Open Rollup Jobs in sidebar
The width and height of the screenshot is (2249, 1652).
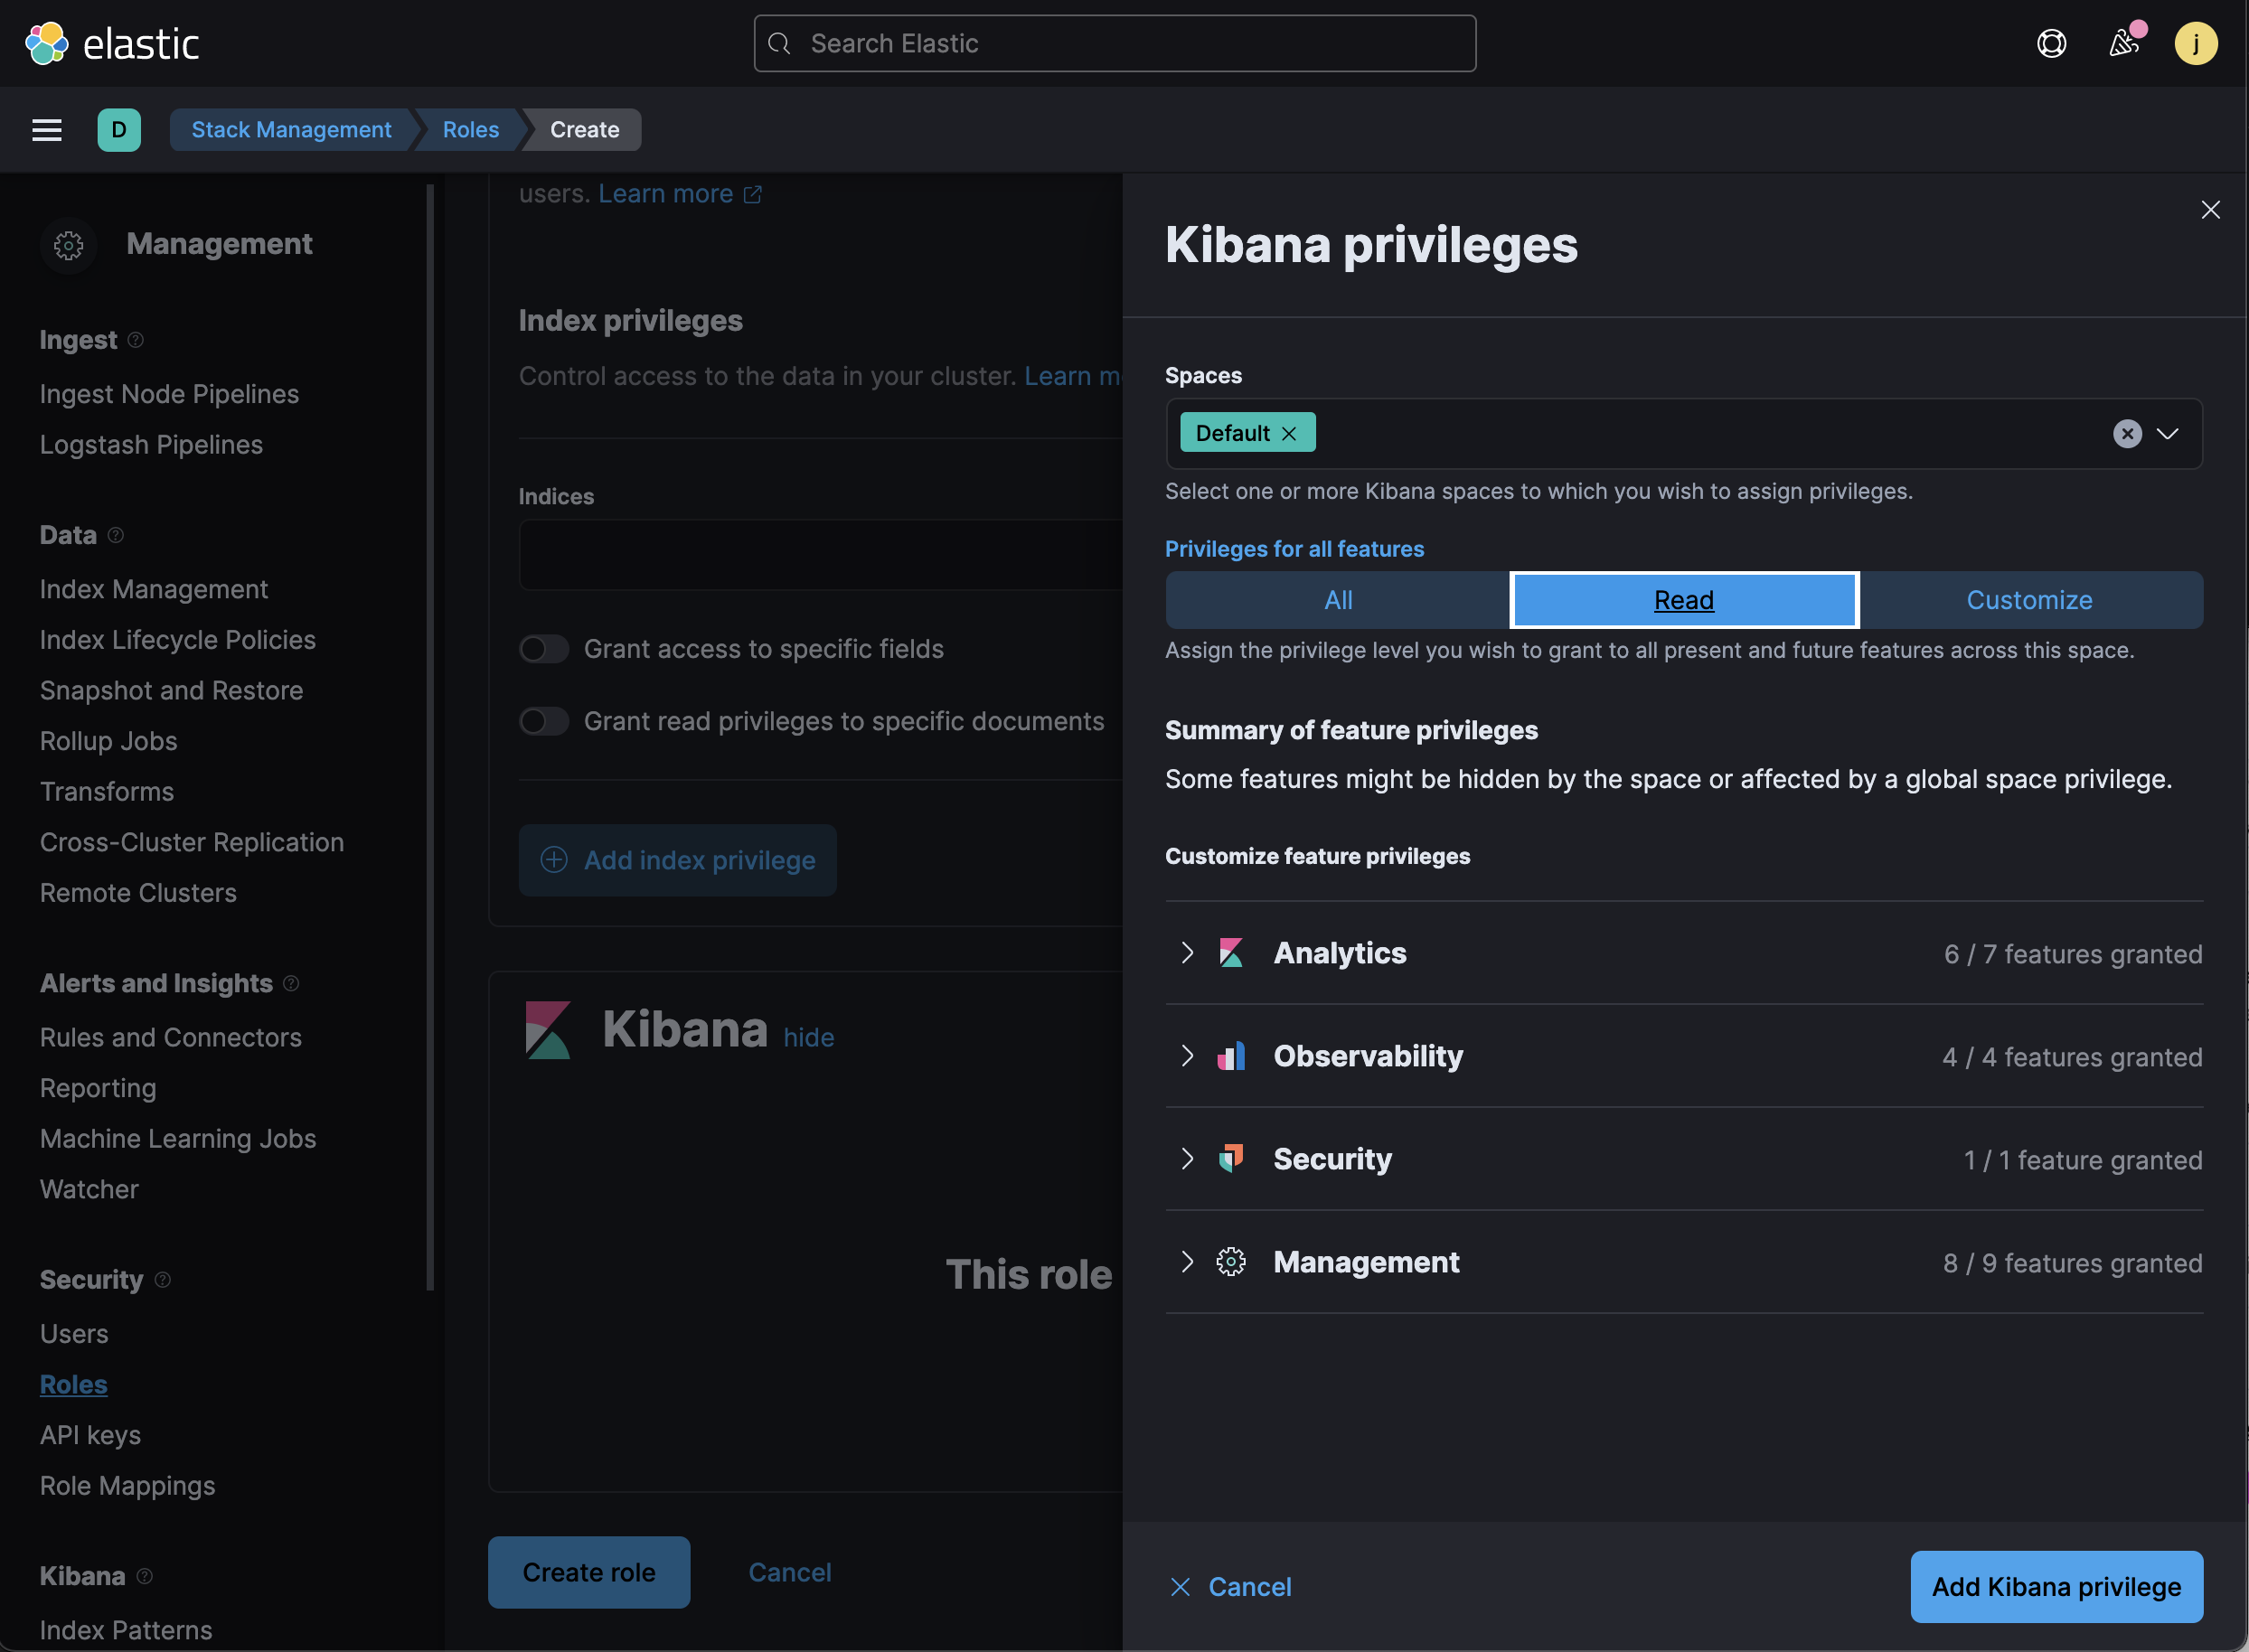(x=108, y=741)
